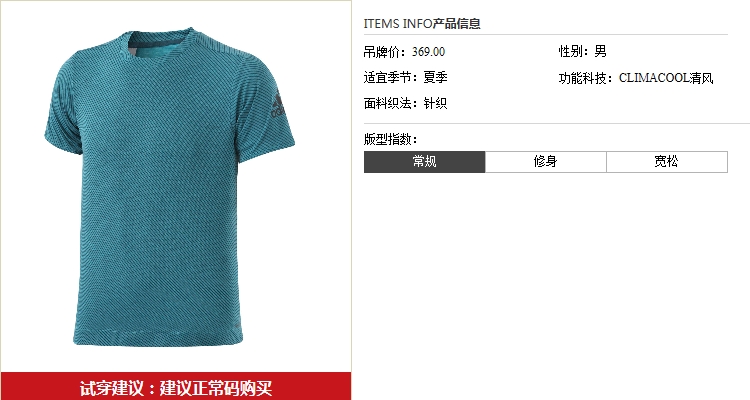Click the adidas logo on the sleeve
The width and height of the screenshot is (750, 400).
(x=277, y=105)
